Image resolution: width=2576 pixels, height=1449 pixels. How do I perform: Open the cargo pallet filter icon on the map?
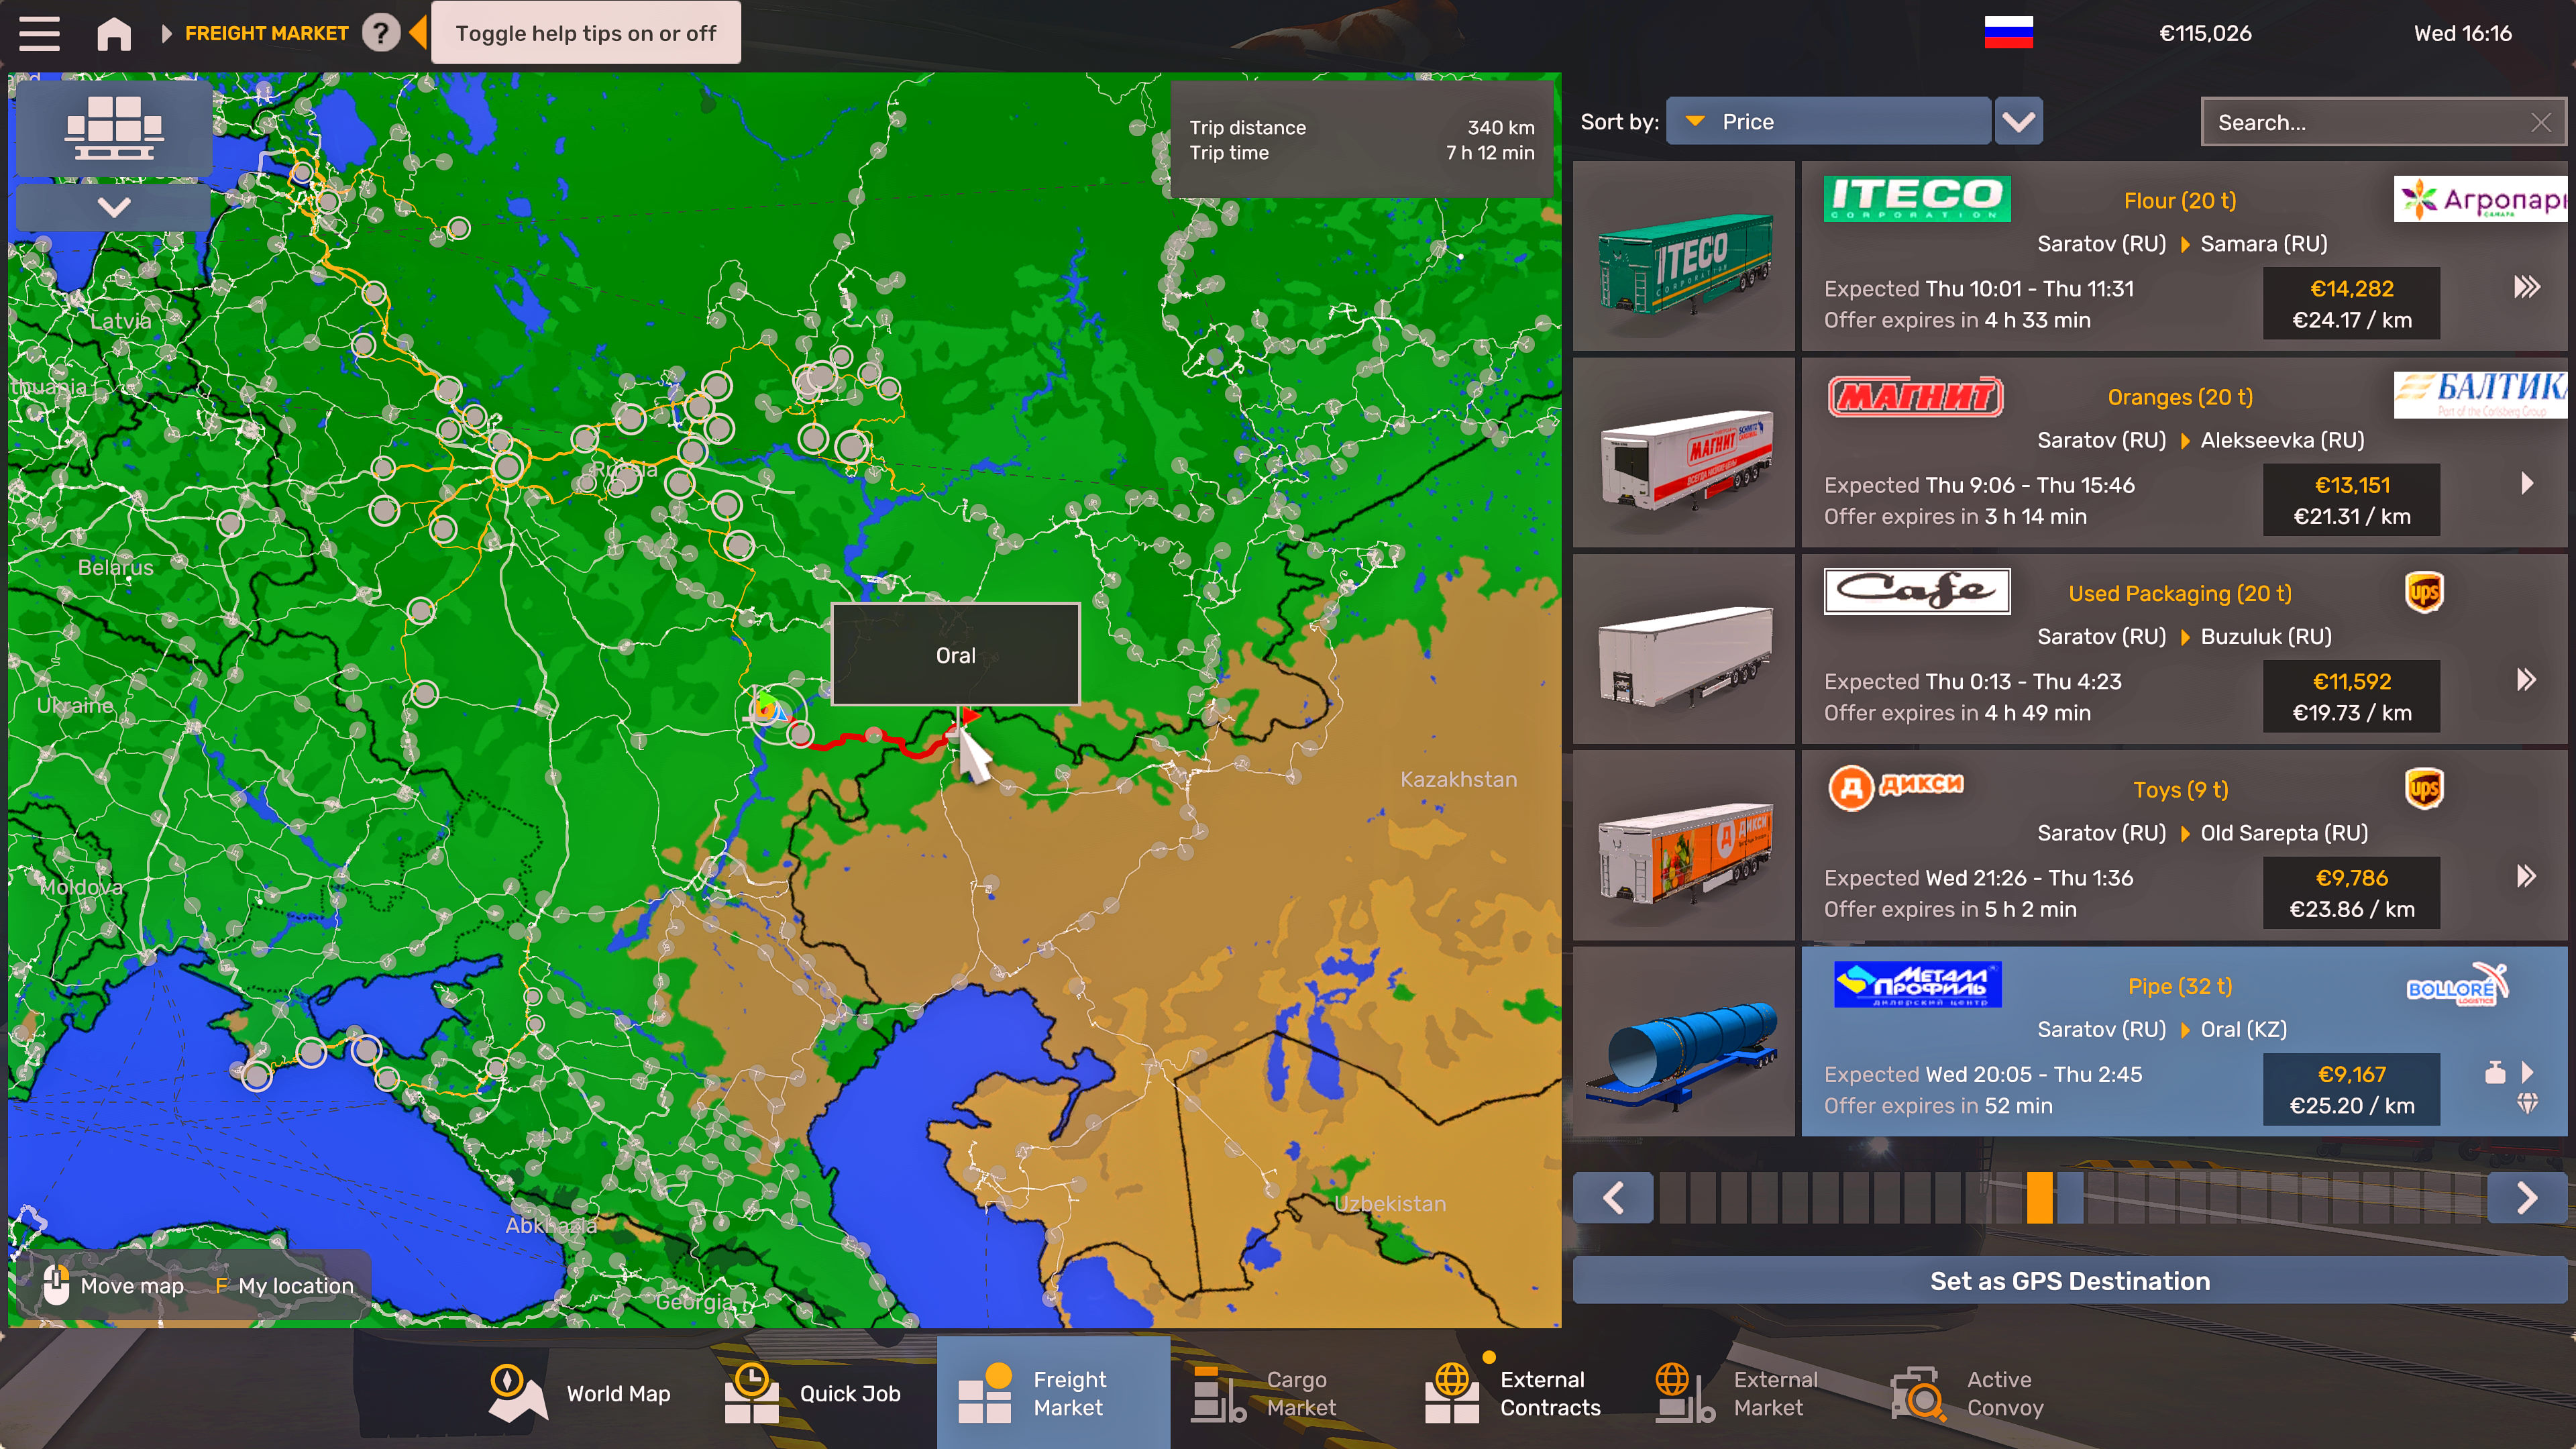point(114,128)
